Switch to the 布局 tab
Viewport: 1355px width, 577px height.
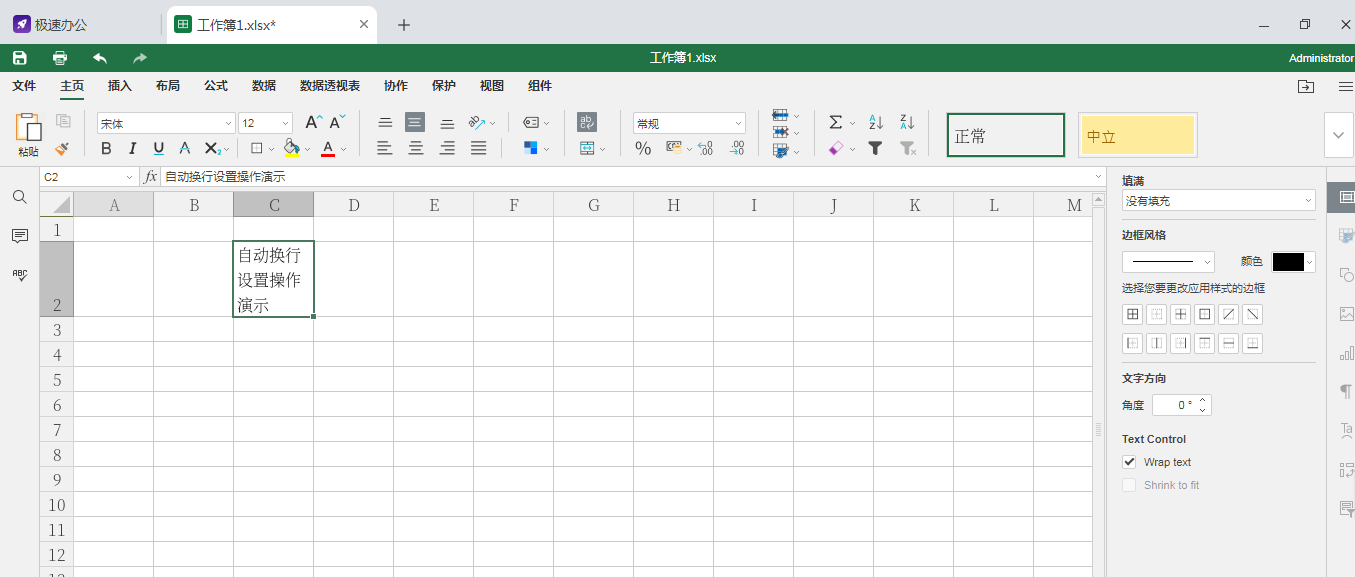tap(168, 86)
